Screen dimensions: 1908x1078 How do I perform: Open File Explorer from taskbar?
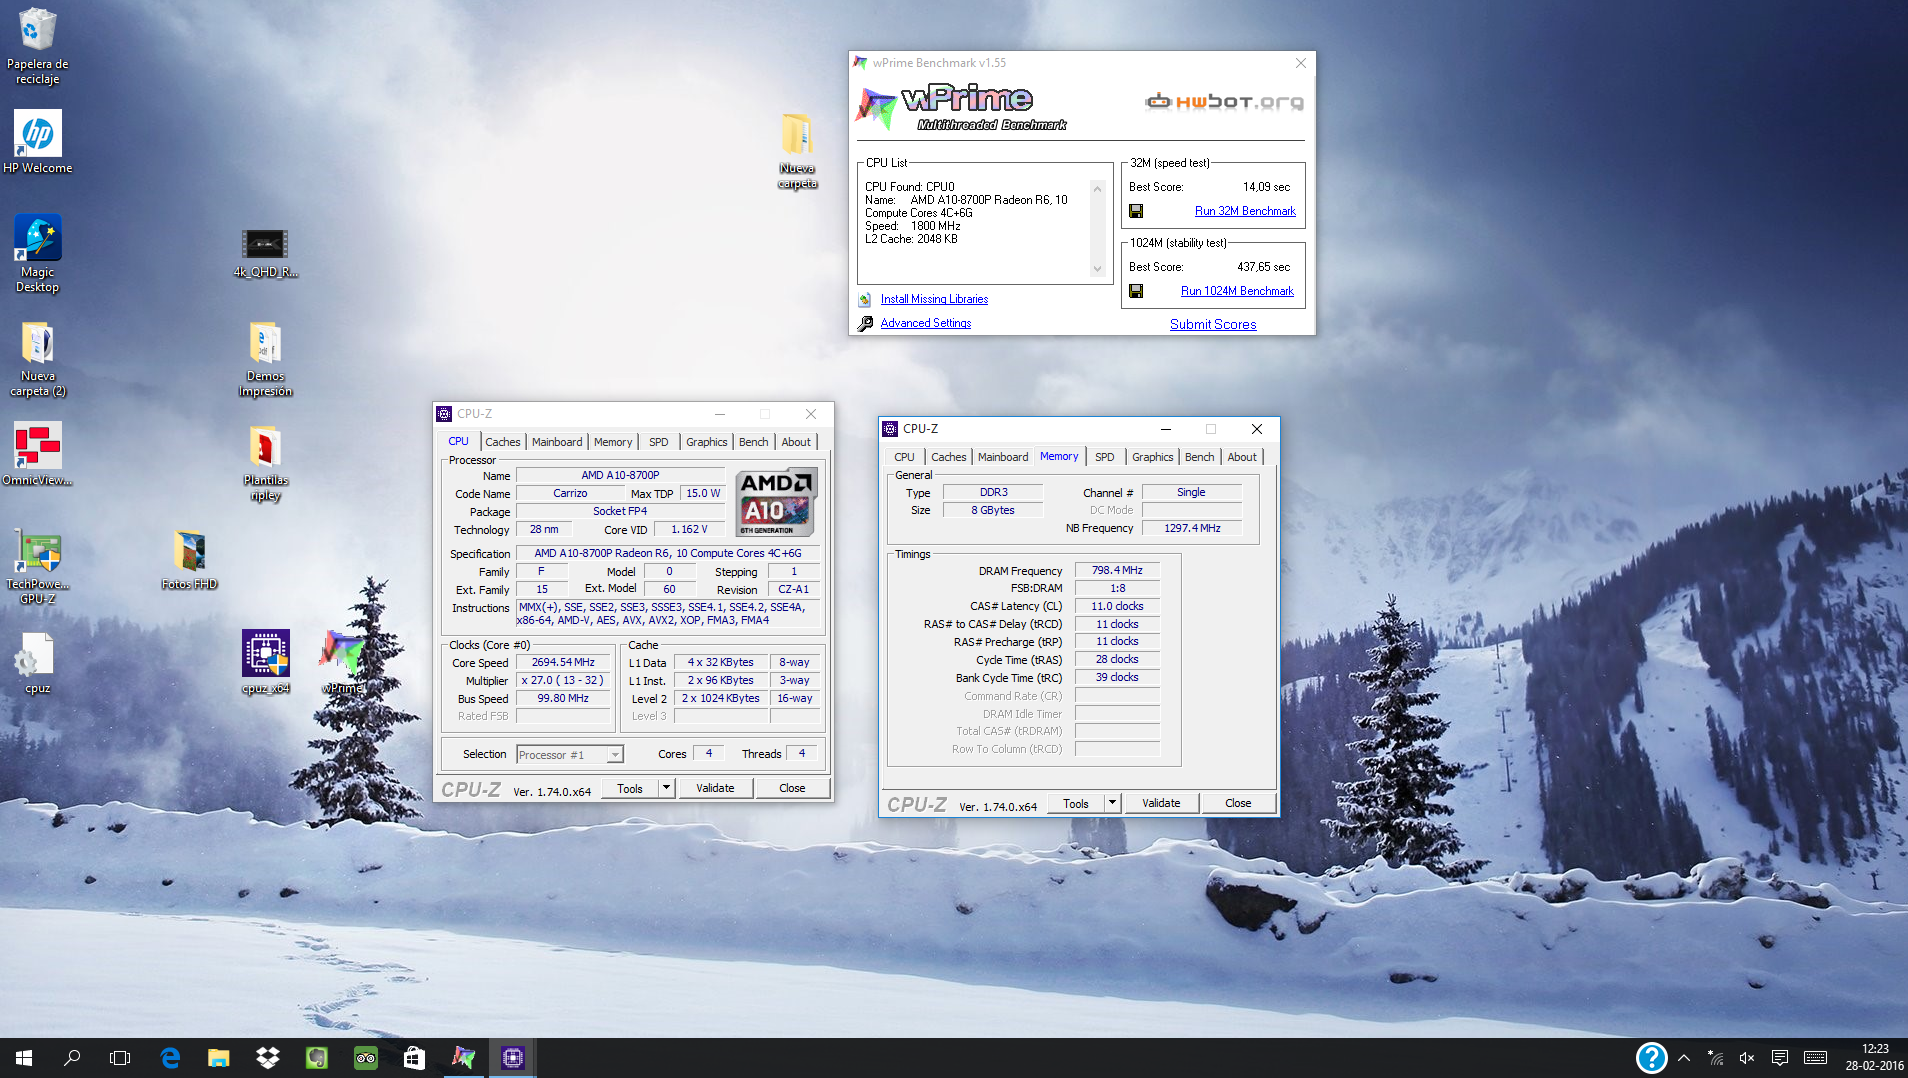pyautogui.click(x=218, y=1058)
